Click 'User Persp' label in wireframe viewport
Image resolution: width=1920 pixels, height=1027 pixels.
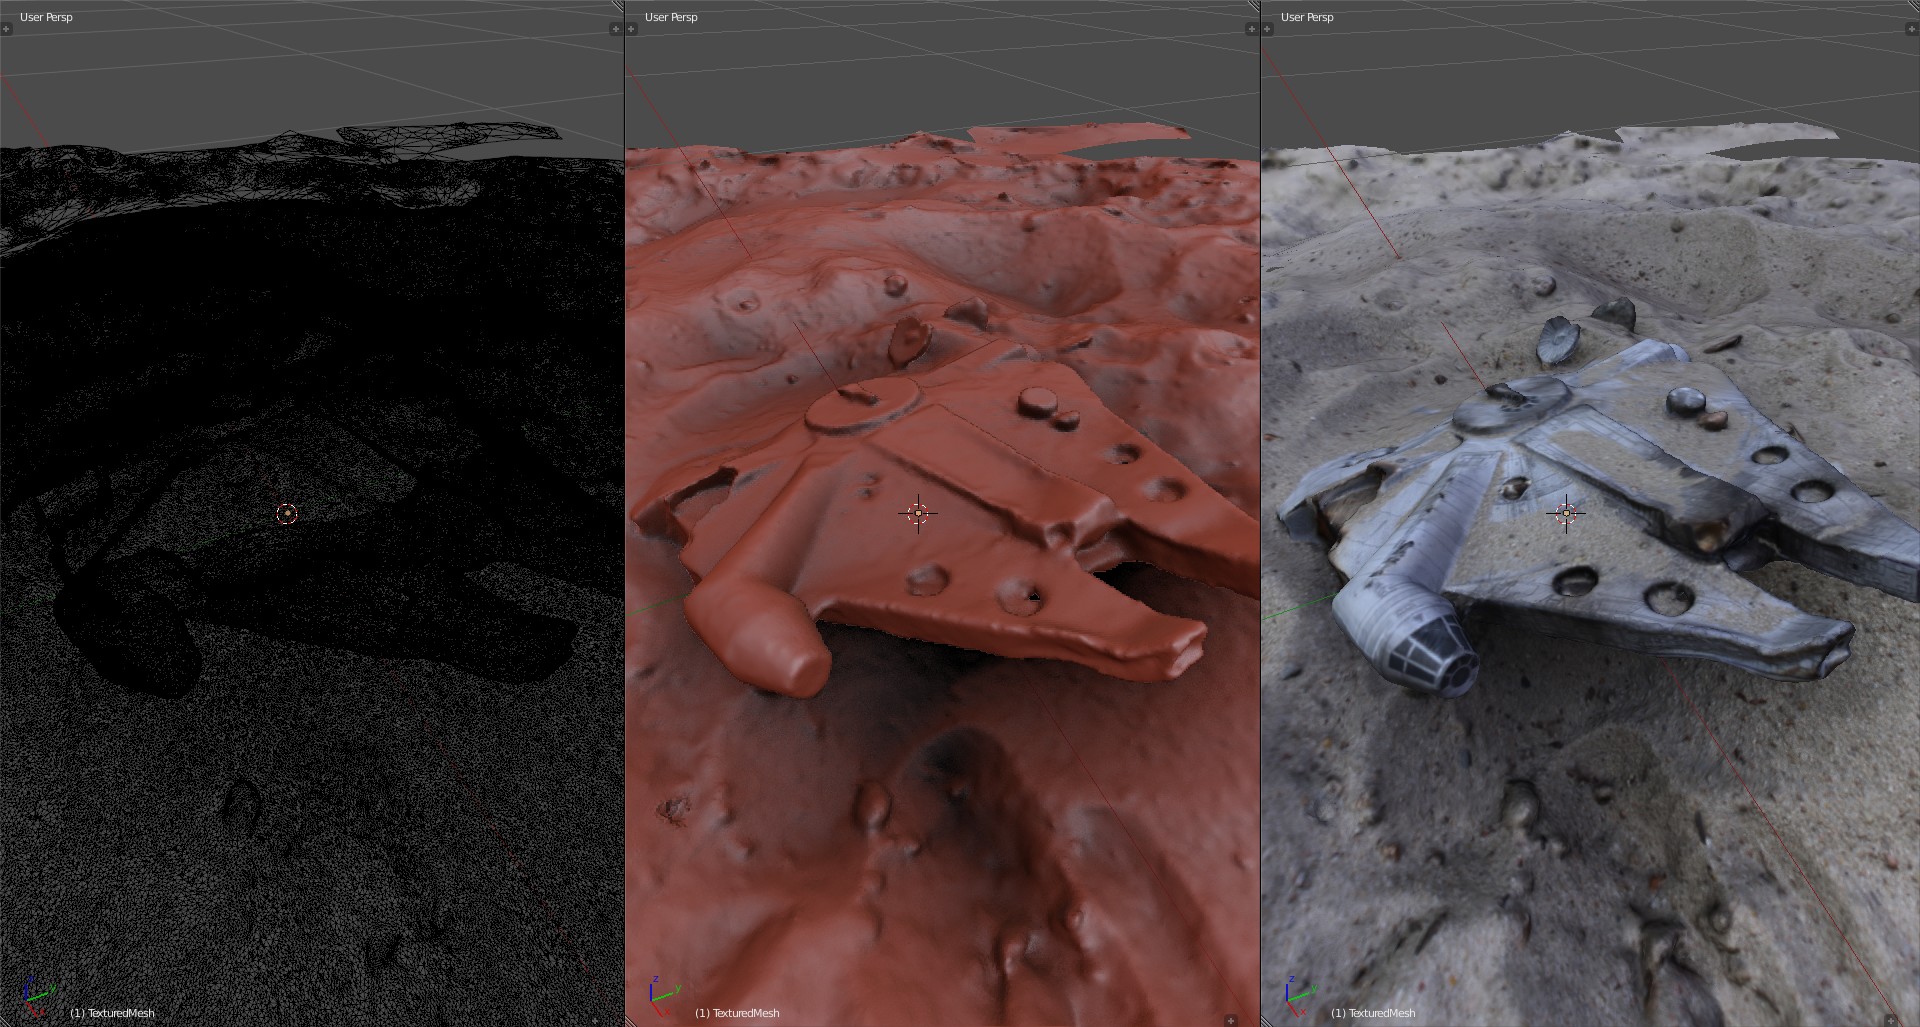[x=46, y=17]
